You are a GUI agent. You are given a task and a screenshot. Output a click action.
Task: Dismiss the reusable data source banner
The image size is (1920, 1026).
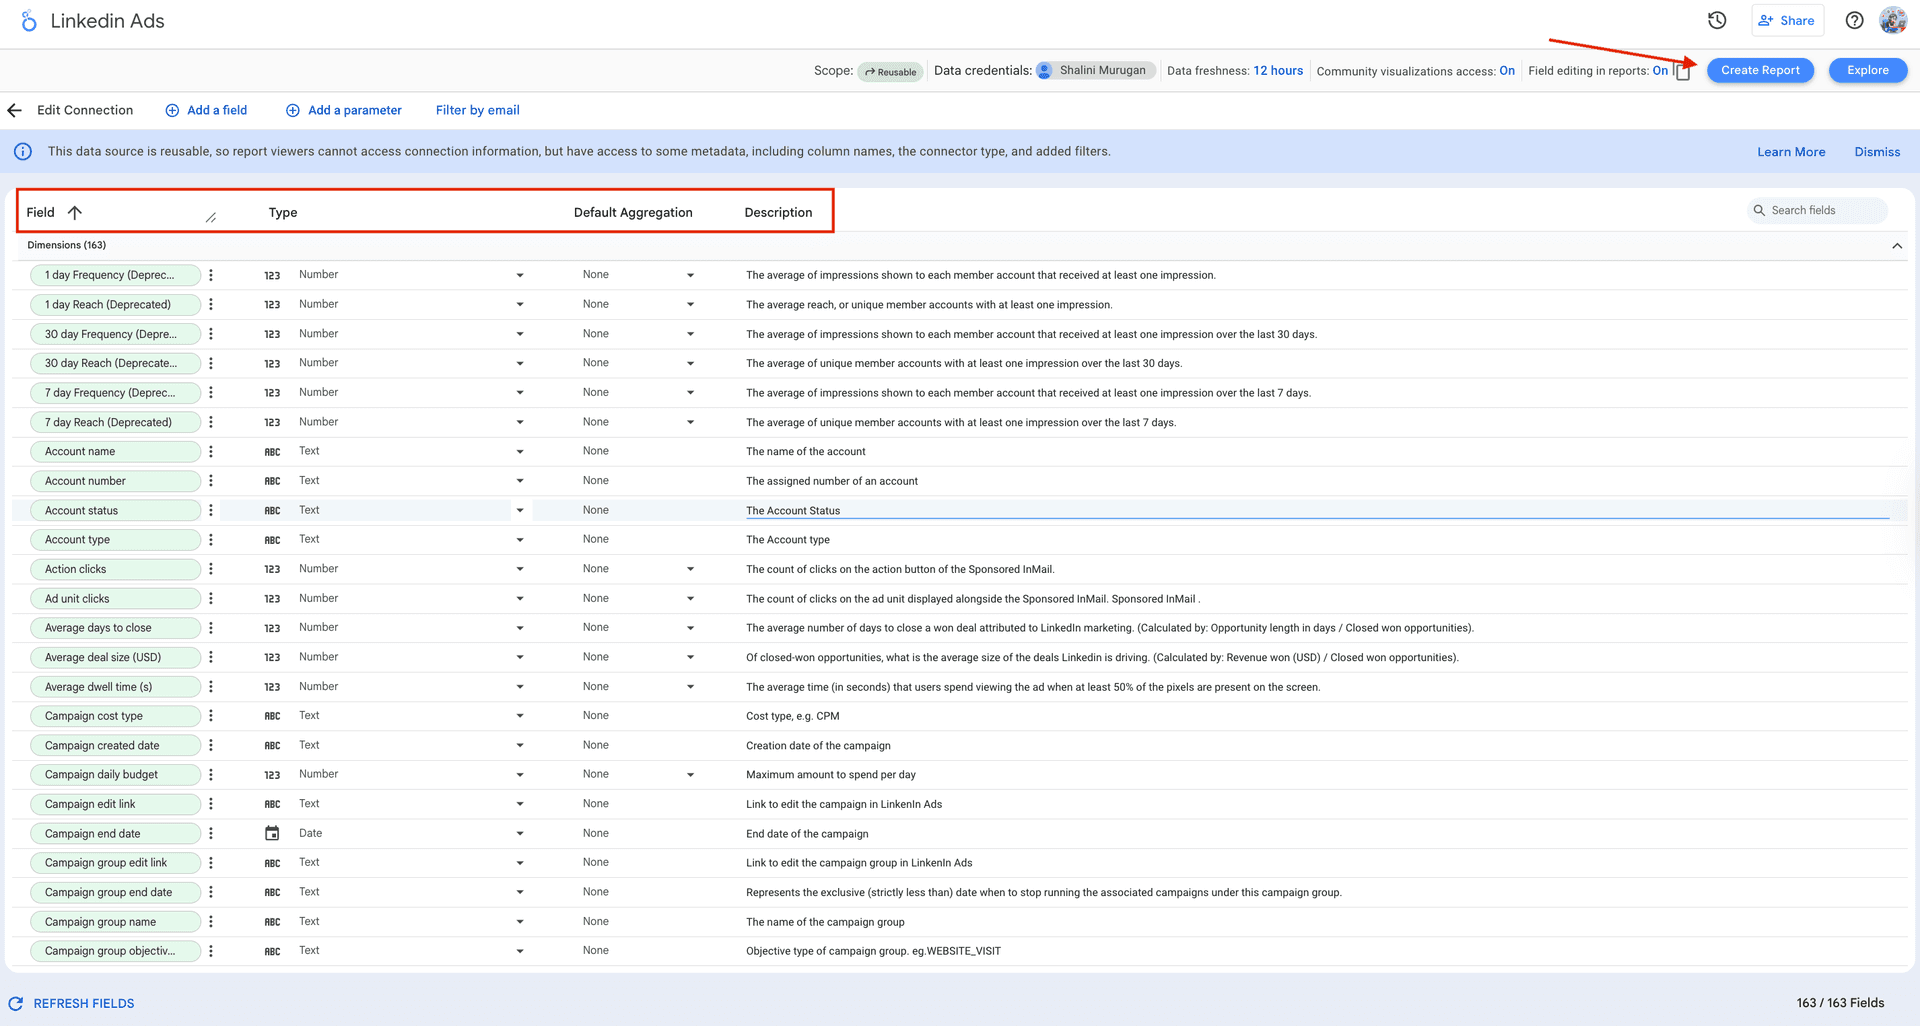coord(1876,151)
